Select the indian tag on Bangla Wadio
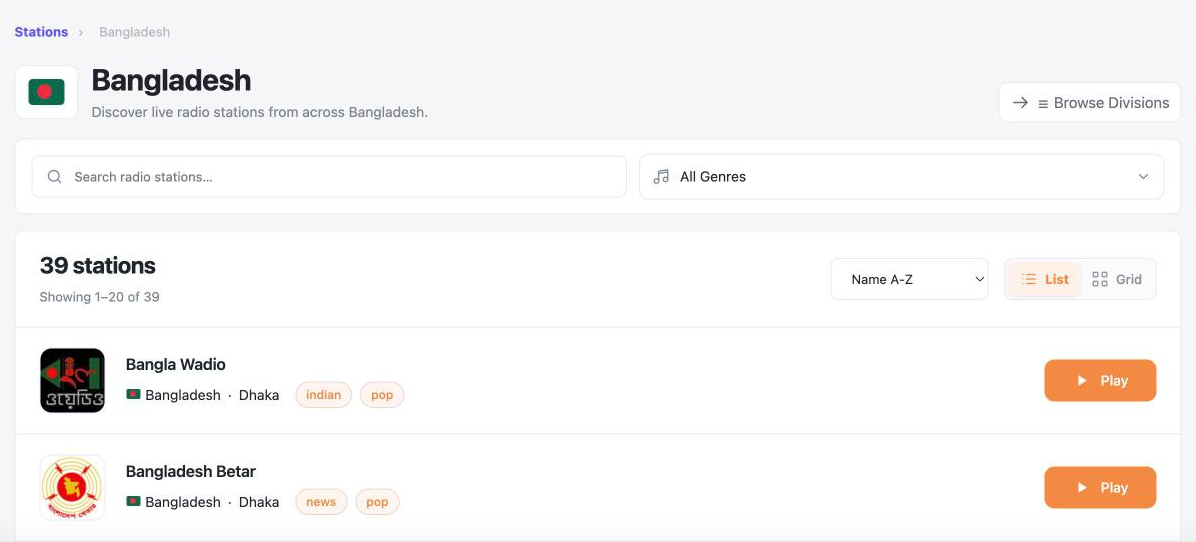 point(323,395)
